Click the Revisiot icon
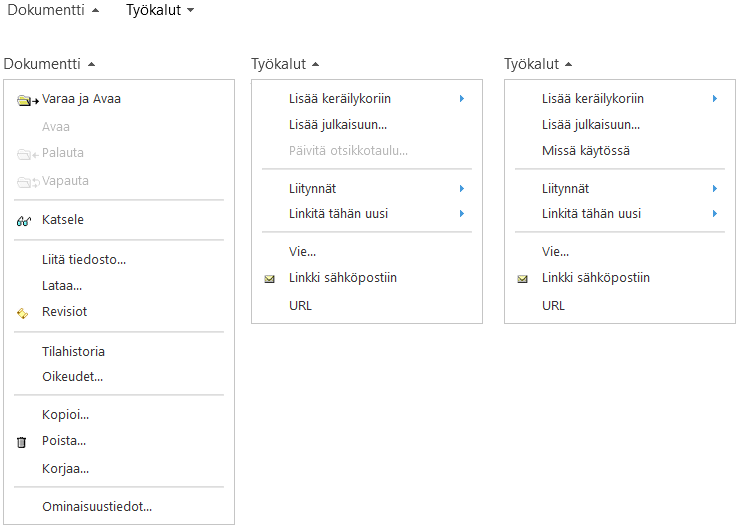 [x=23, y=313]
